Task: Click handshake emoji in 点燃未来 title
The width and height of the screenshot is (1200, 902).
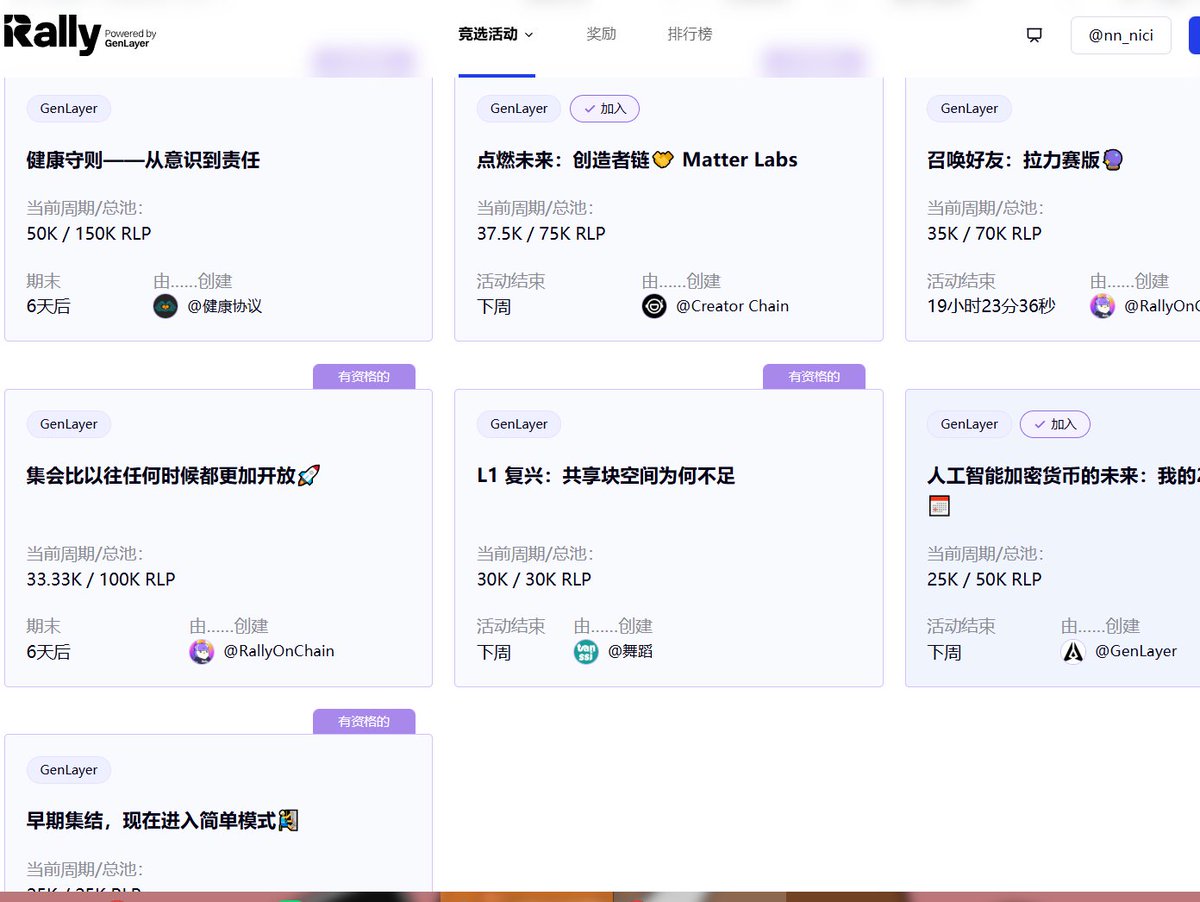Action: pos(662,160)
